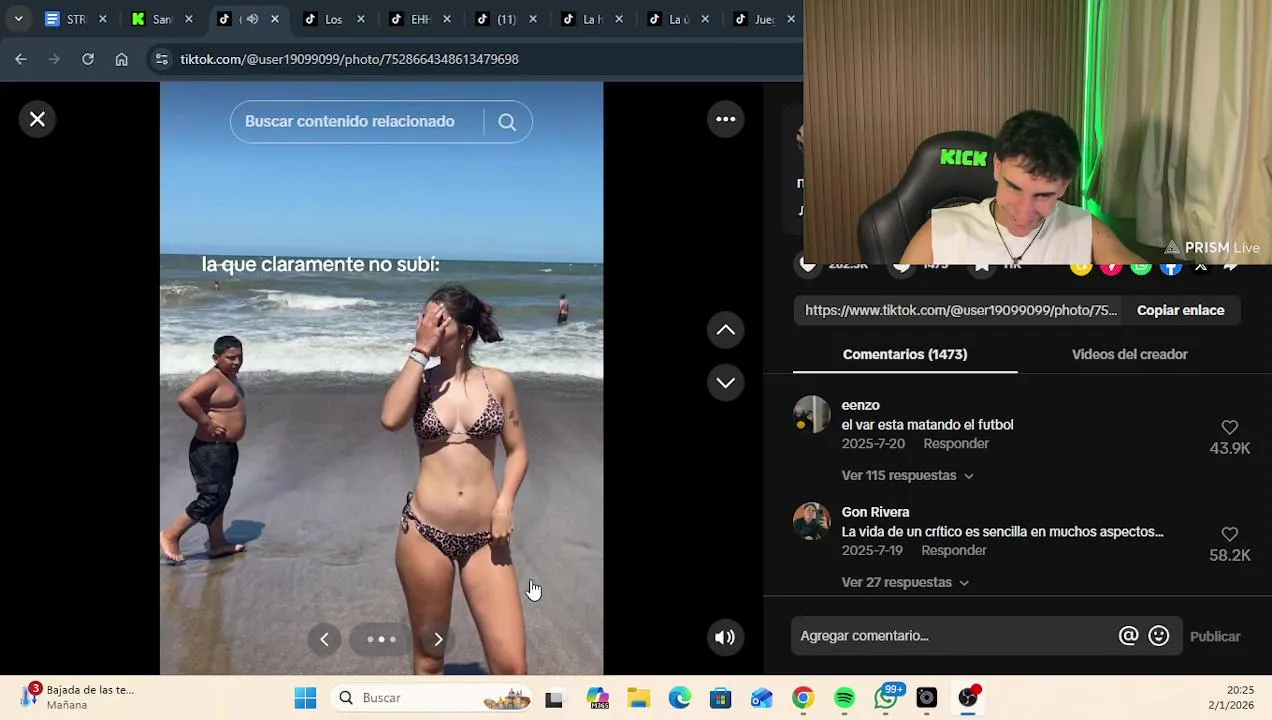Open Gon Rivera username link

point(875,512)
